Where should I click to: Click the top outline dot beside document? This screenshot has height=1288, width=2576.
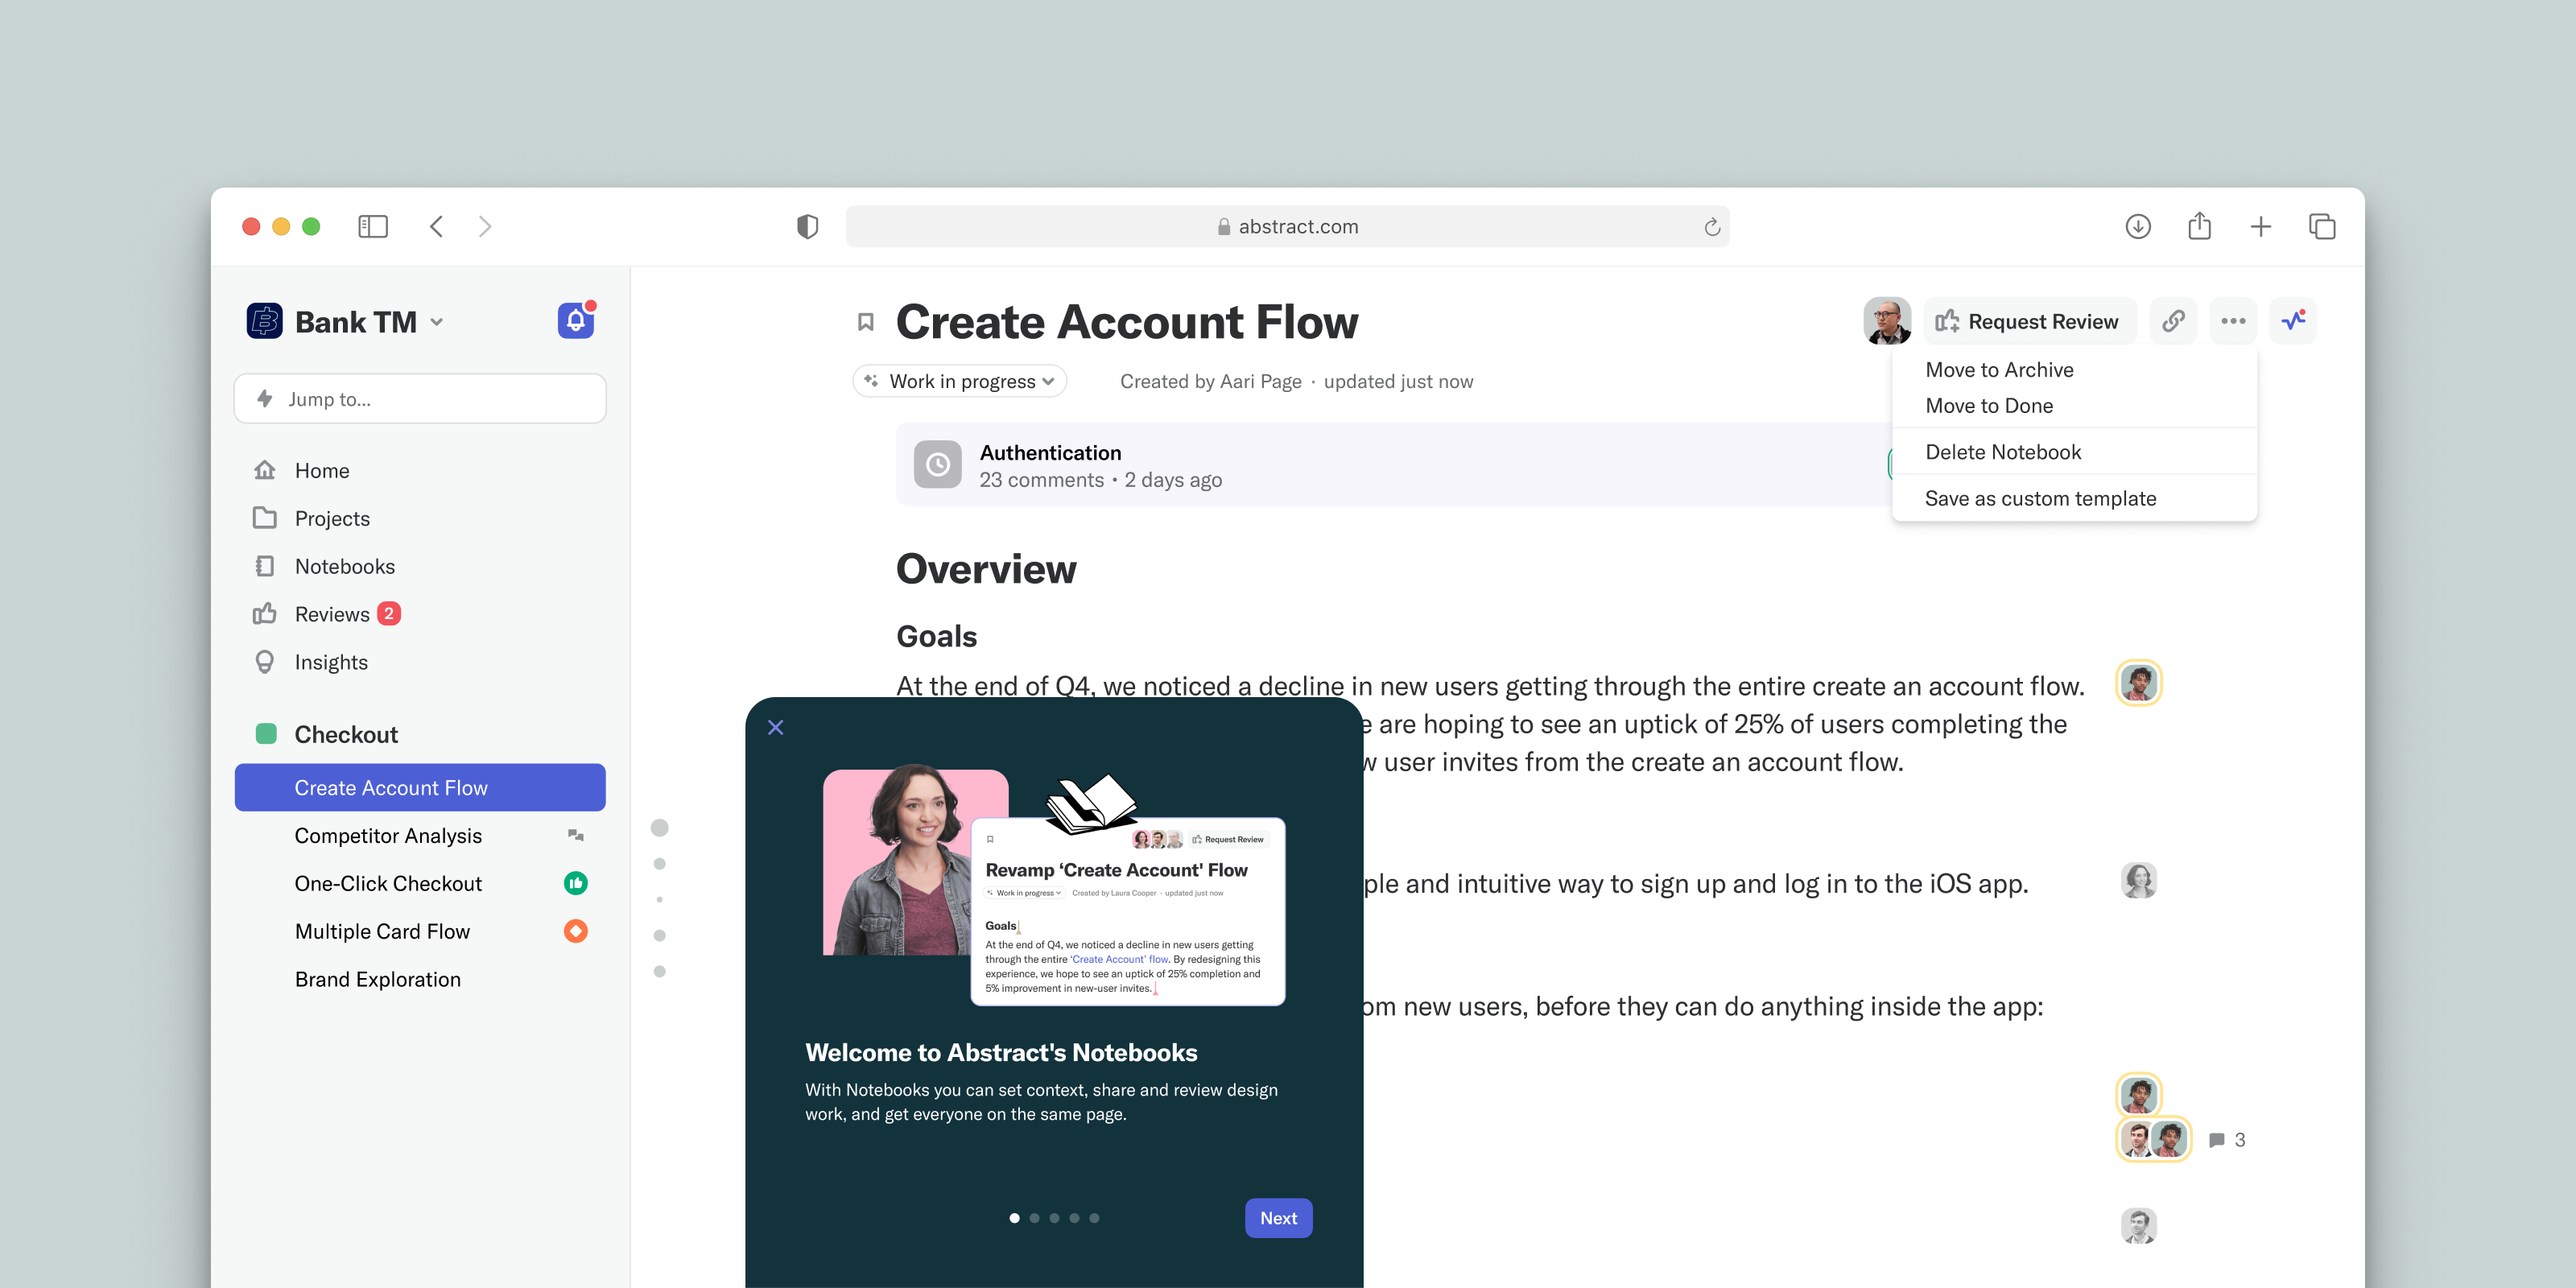(659, 828)
